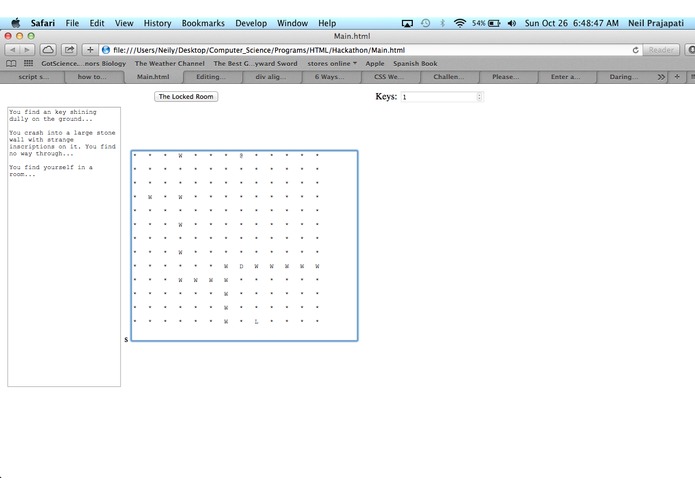
Task: Switch to the Main.html tab
Action: tap(153, 77)
